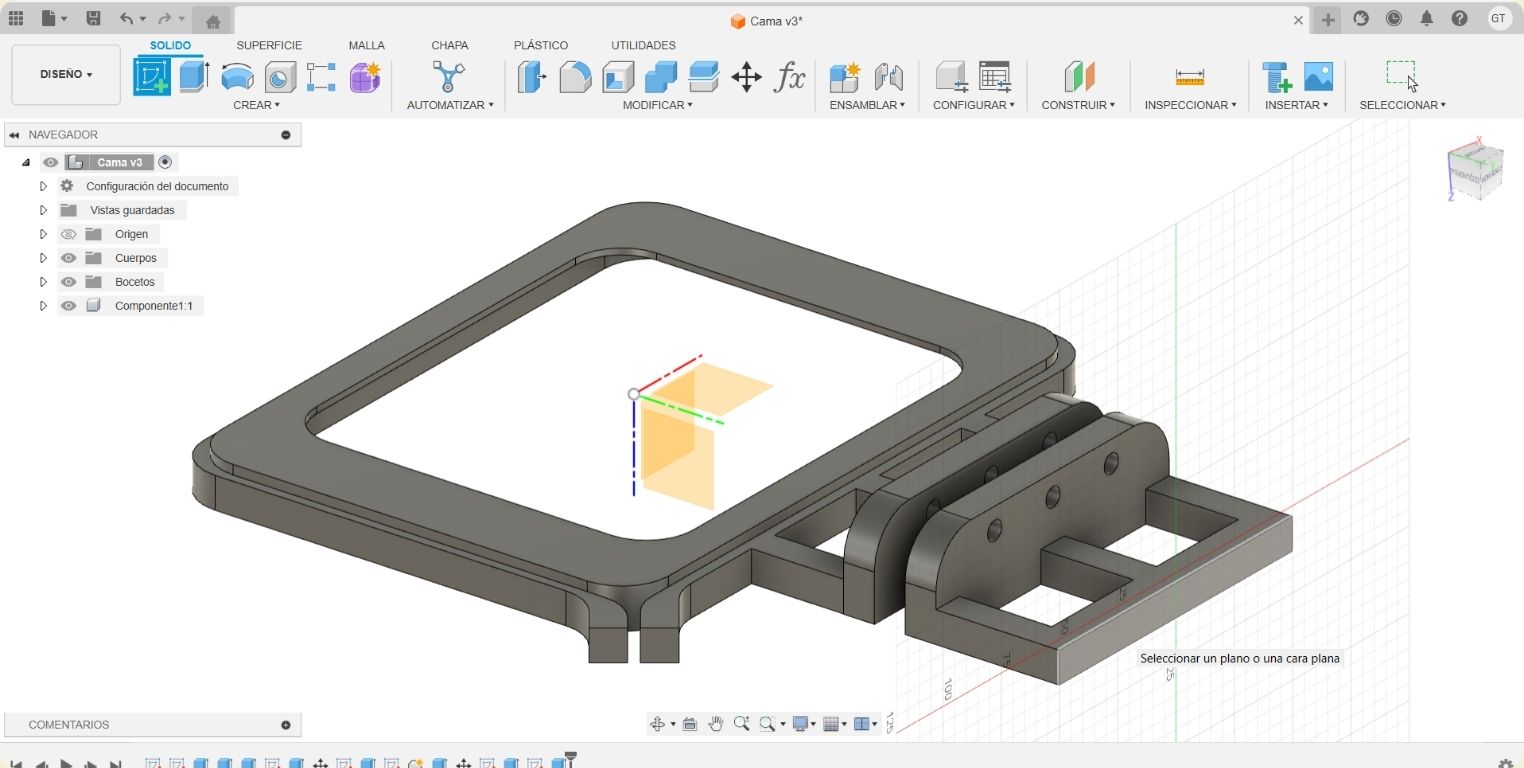Select the Joint tool
Screen dimensions: 1524x768
coord(888,77)
